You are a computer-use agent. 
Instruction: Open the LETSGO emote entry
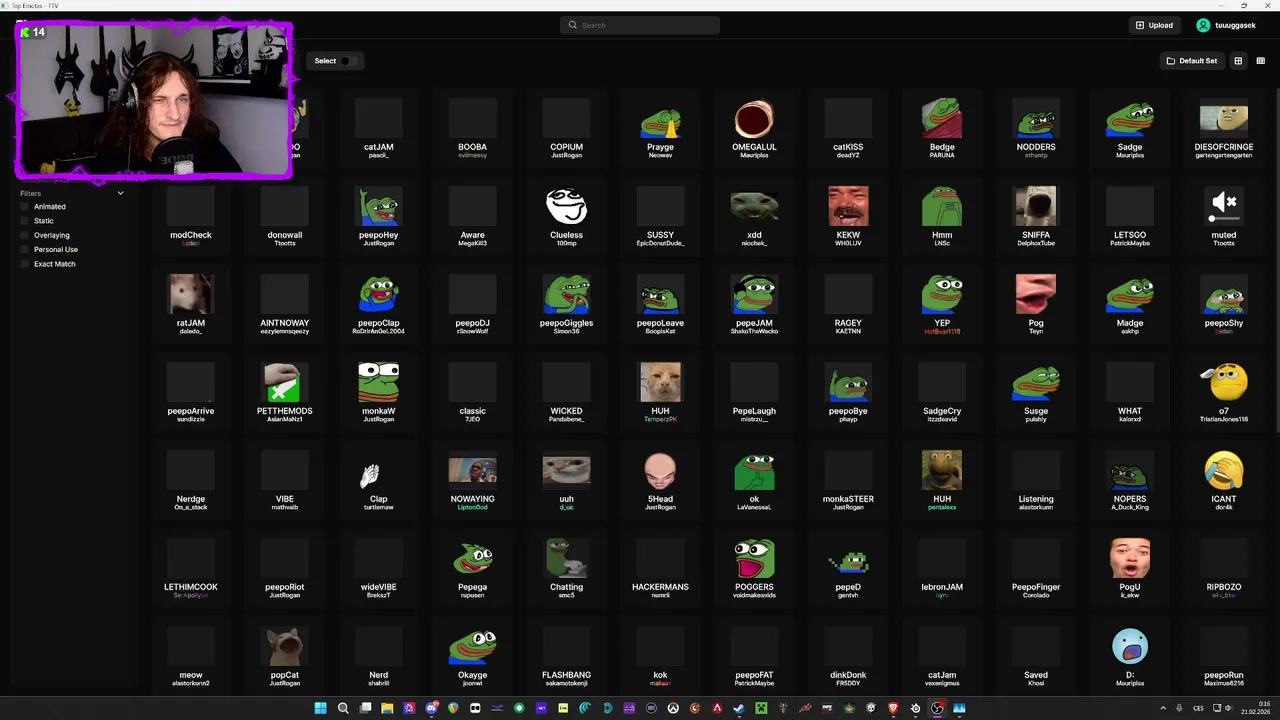[1130, 215]
